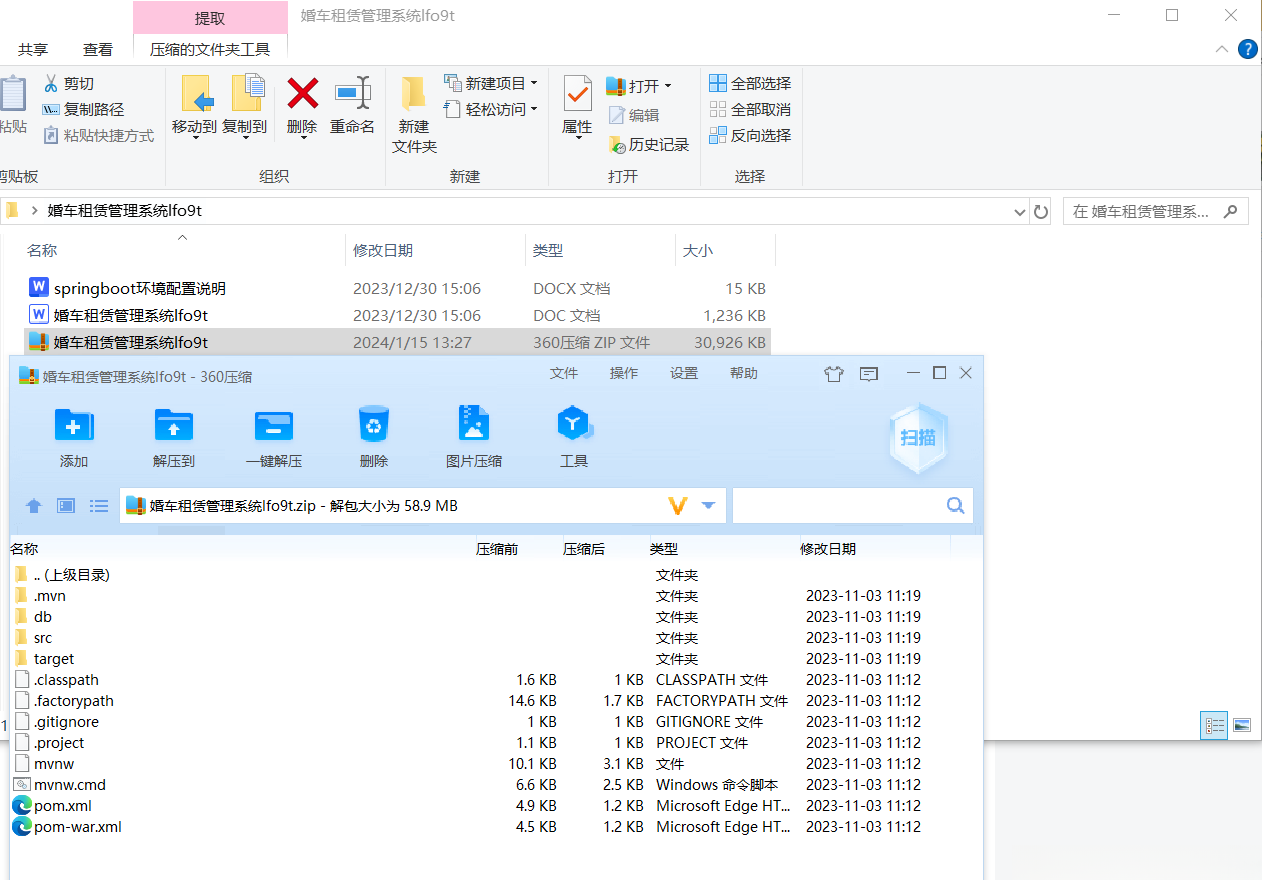The width and height of the screenshot is (1262, 880).
Task: Open the 操作 menu in 360压缩
Action: [624, 374]
